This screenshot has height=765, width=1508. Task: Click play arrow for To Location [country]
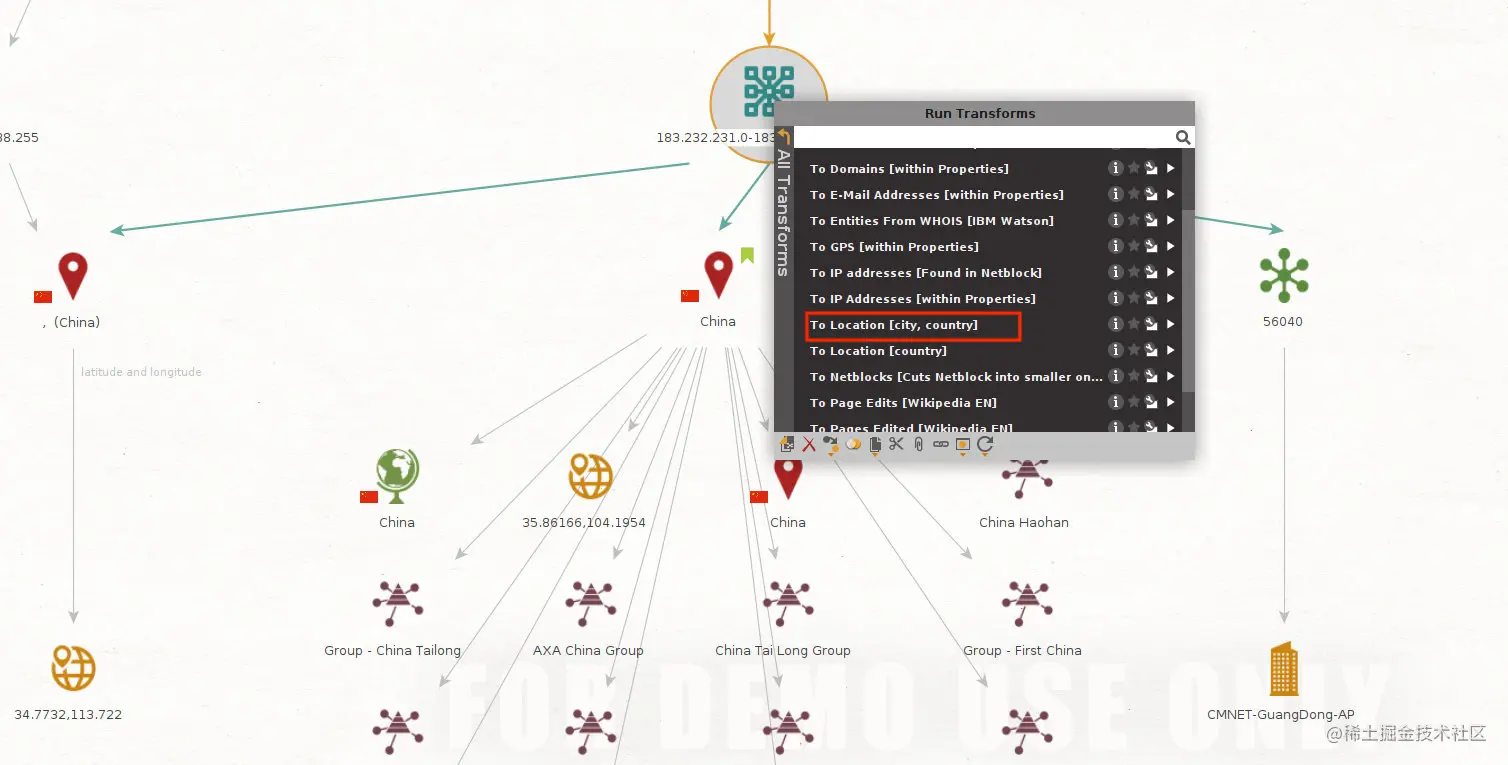pyautogui.click(x=1170, y=350)
